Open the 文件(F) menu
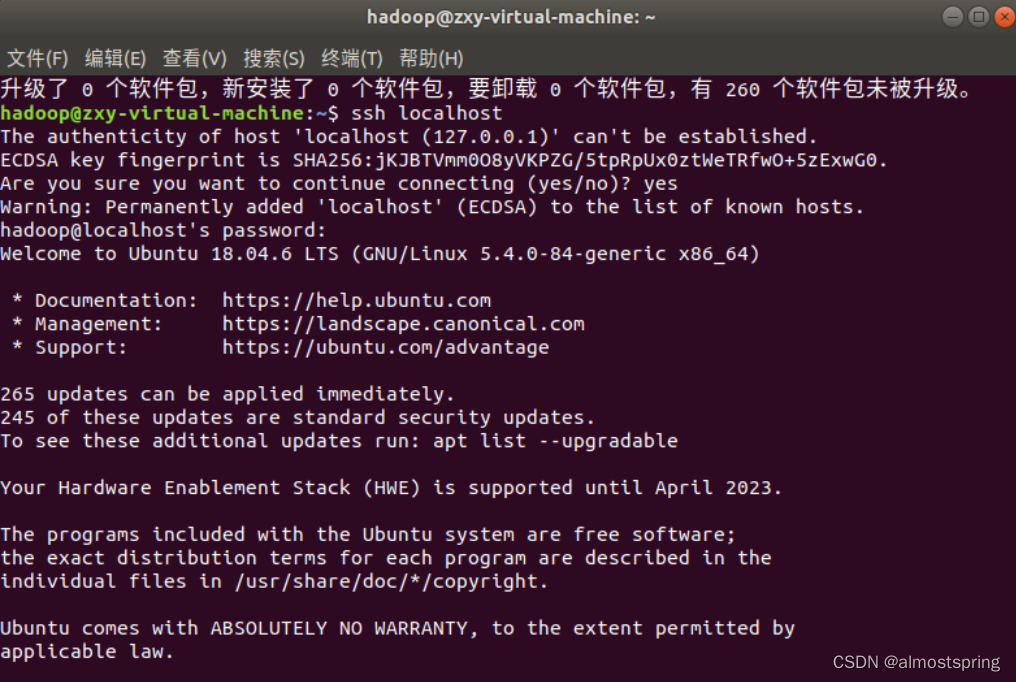Screen dimensions: 1016x682 (37, 58)
